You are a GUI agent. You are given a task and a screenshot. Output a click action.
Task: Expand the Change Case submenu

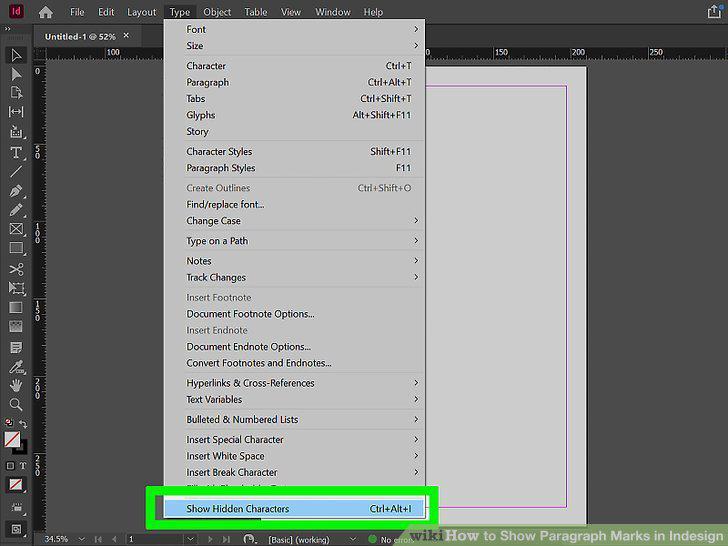294,221
